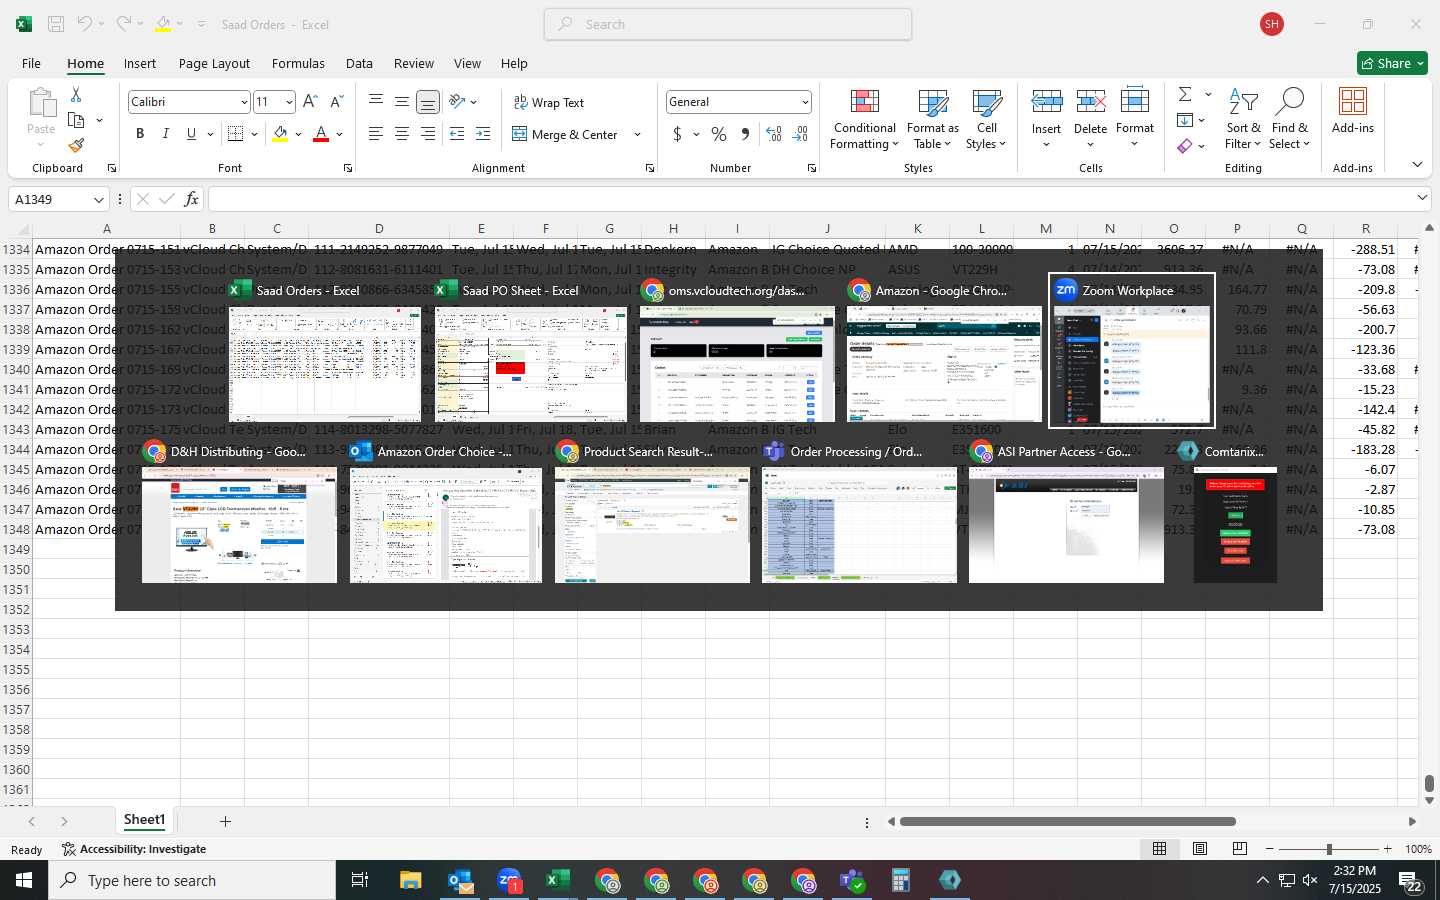This screenshot has width=1440, height=900.
Task: Click Increase Decimal icon
Action: (x=773, y=134)
